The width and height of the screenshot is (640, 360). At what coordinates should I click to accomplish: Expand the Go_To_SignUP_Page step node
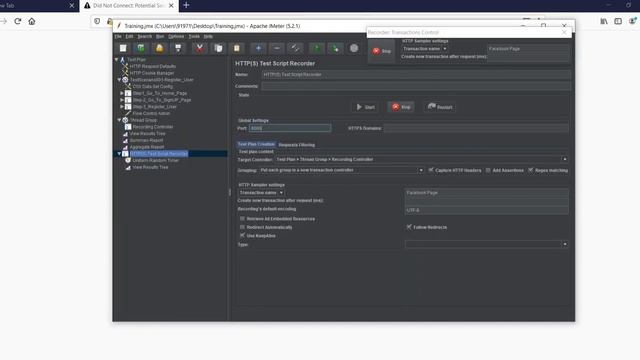[122, 100]
